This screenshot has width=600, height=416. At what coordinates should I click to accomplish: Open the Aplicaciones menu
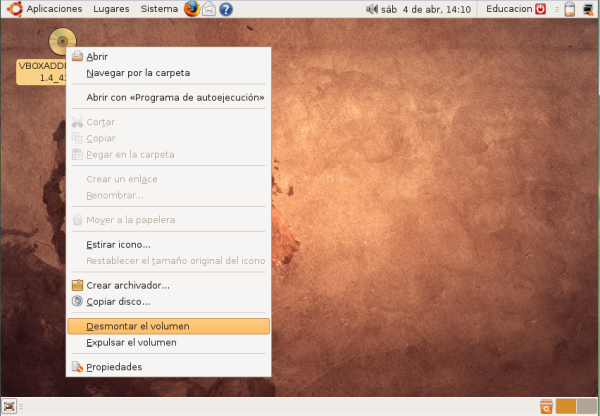point(46,9)
